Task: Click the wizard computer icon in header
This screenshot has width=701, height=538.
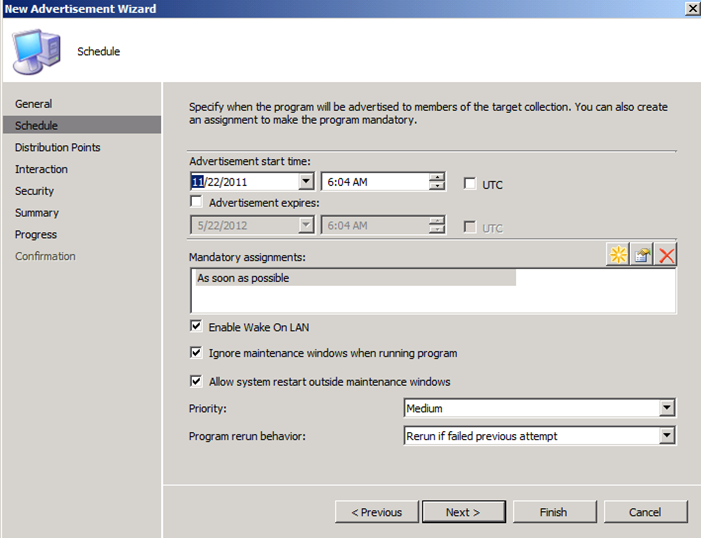Action: pos(36,51)
